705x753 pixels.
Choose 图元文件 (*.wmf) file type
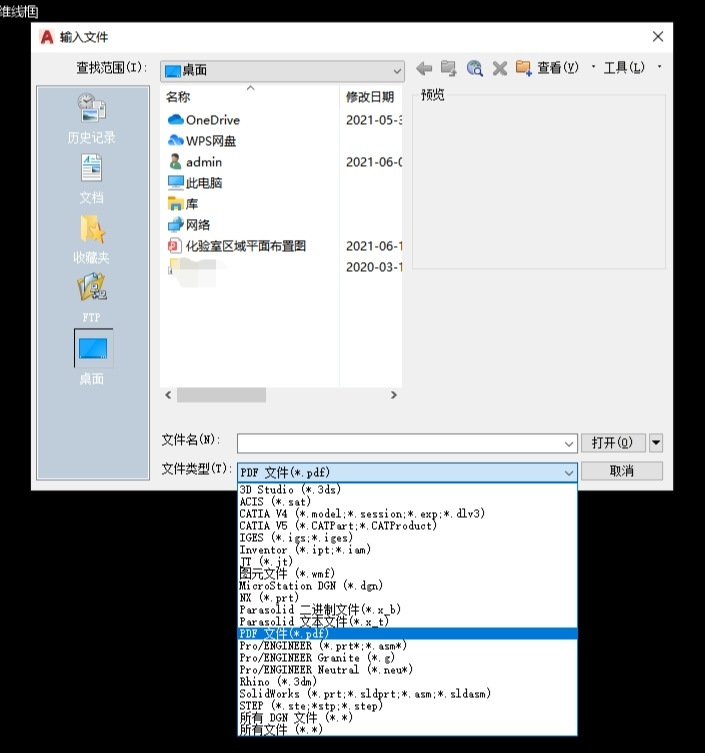point(407,573)
